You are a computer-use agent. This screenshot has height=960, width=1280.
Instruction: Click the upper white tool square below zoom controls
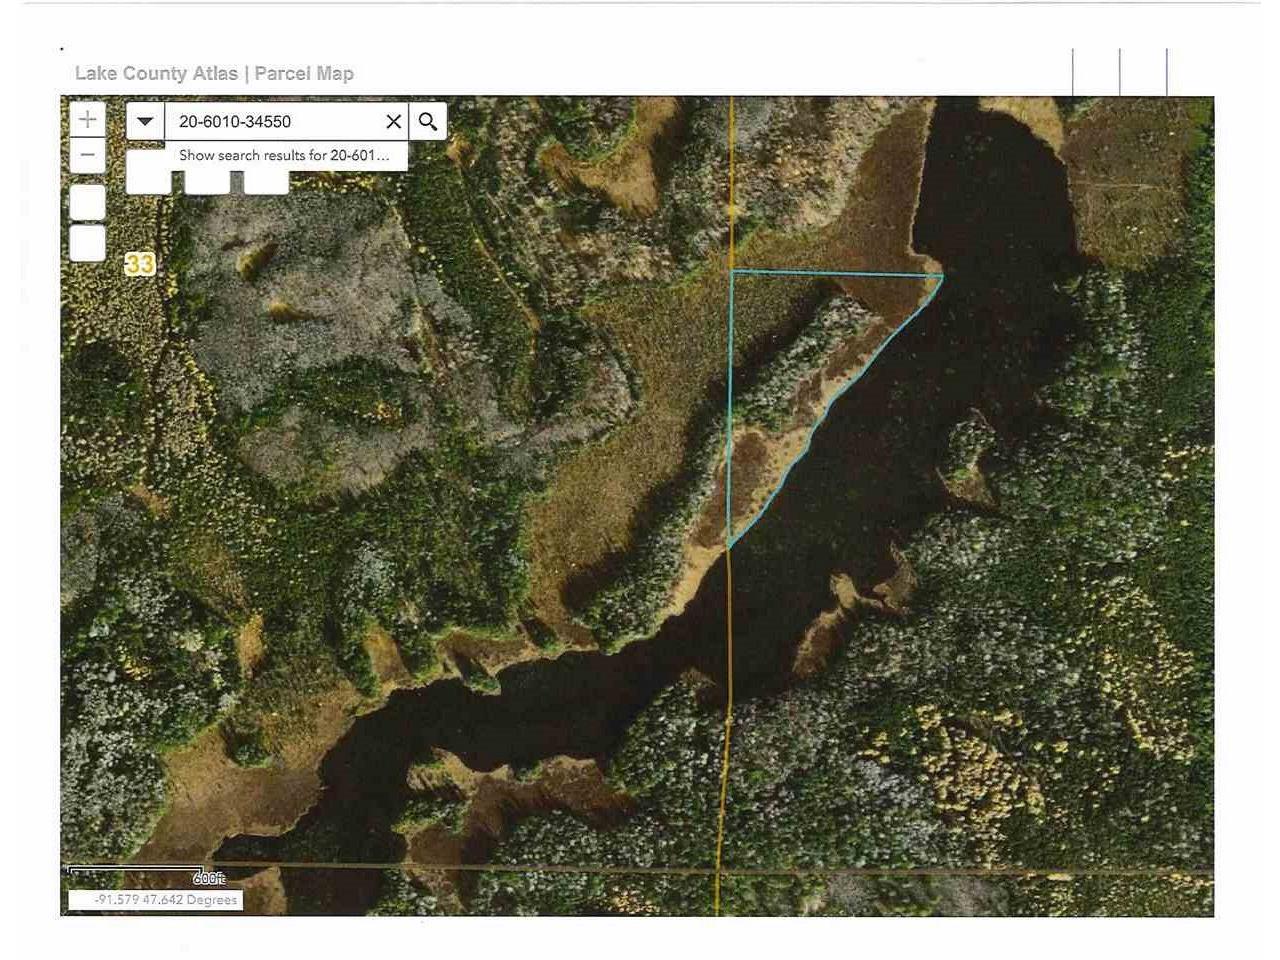coord(87,200)
